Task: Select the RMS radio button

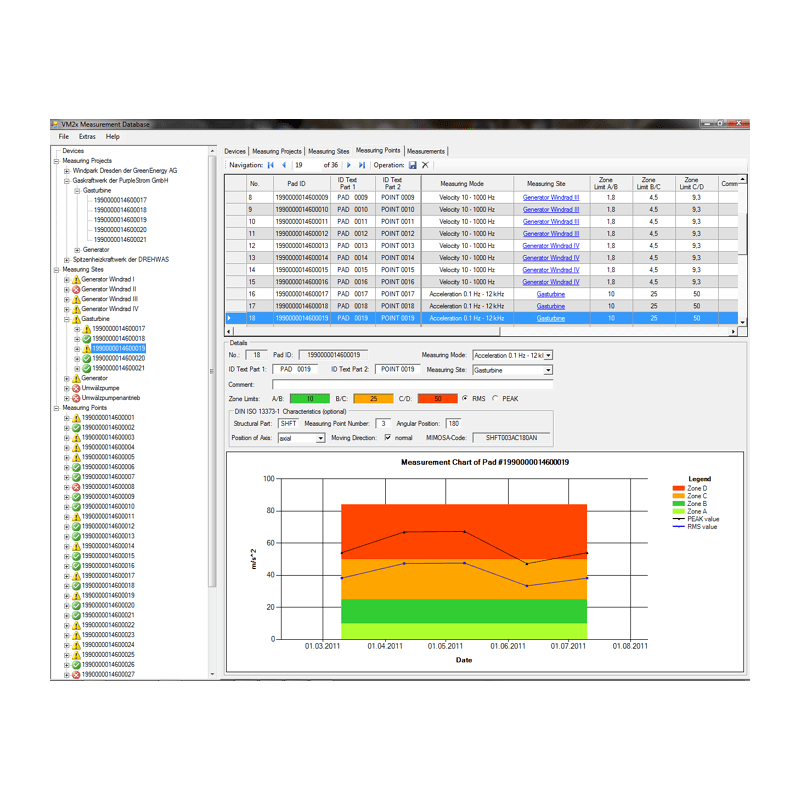Action: [x=465, y=398]
